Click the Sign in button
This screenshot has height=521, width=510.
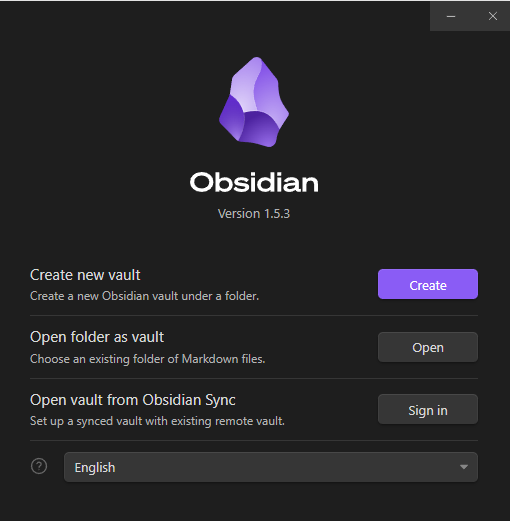[x=428, y=410]
